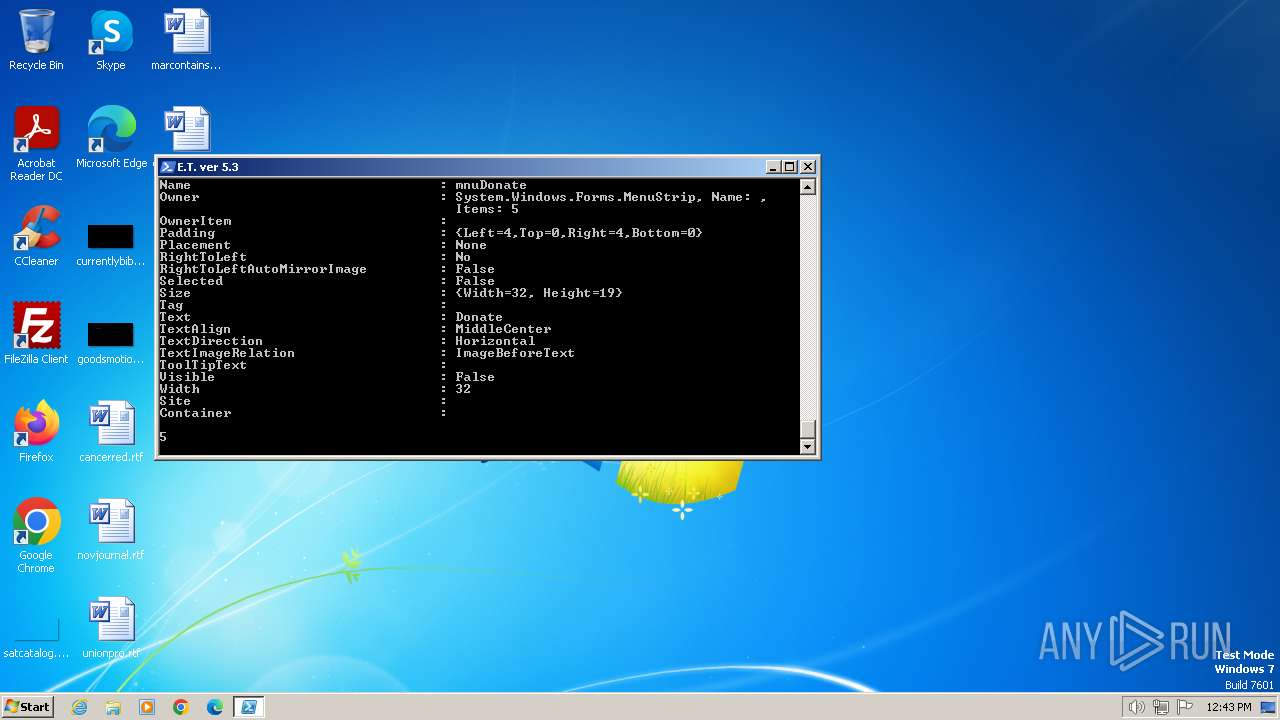This screenshot has width=1280, height=720.
Task: Launch Google Chrome desktop shortcut
Action: click(36, 536)
